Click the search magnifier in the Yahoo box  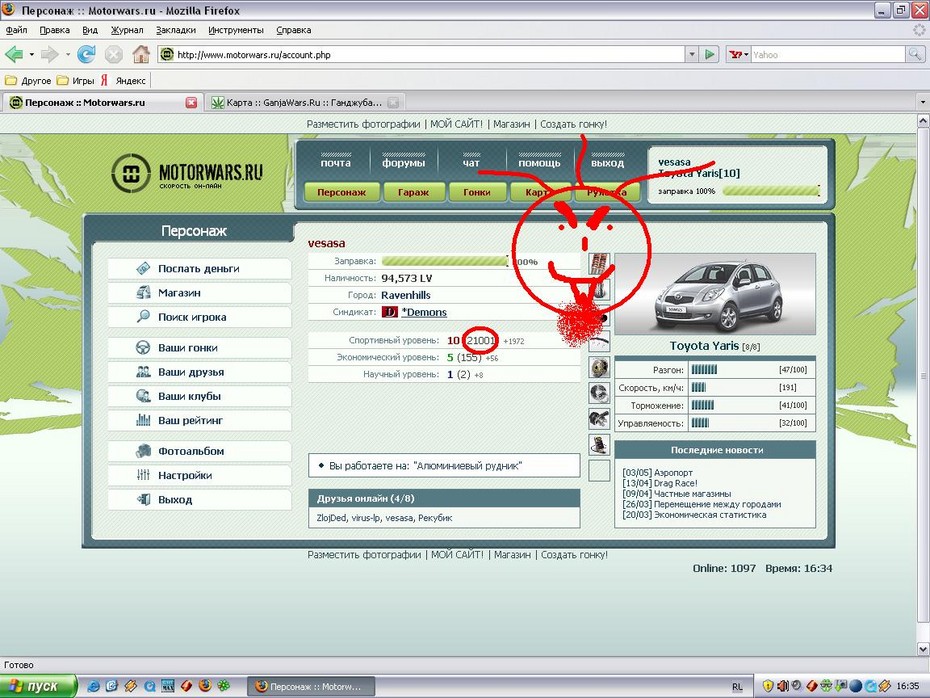point(915,55)
